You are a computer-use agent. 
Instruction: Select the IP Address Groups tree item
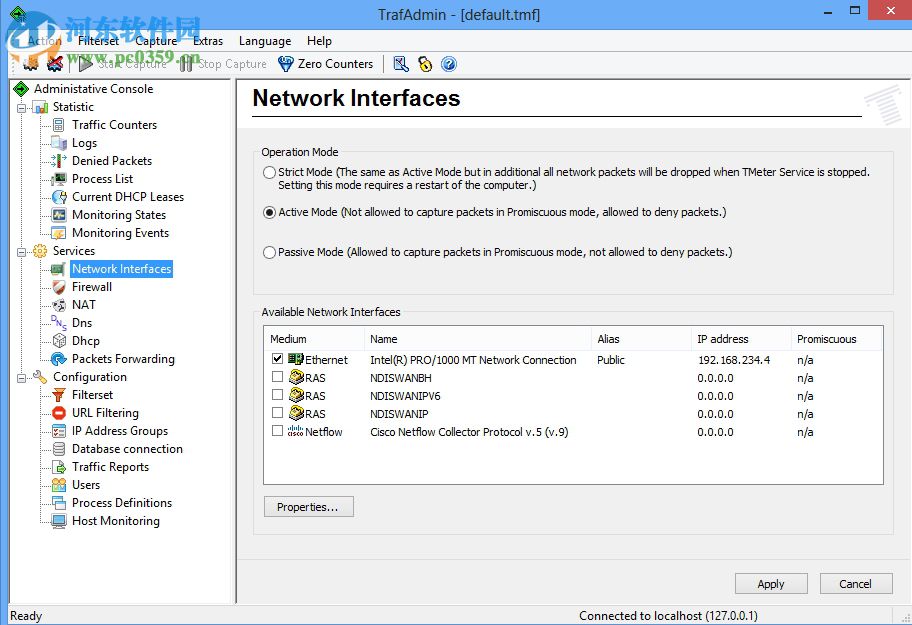(120, 431)
